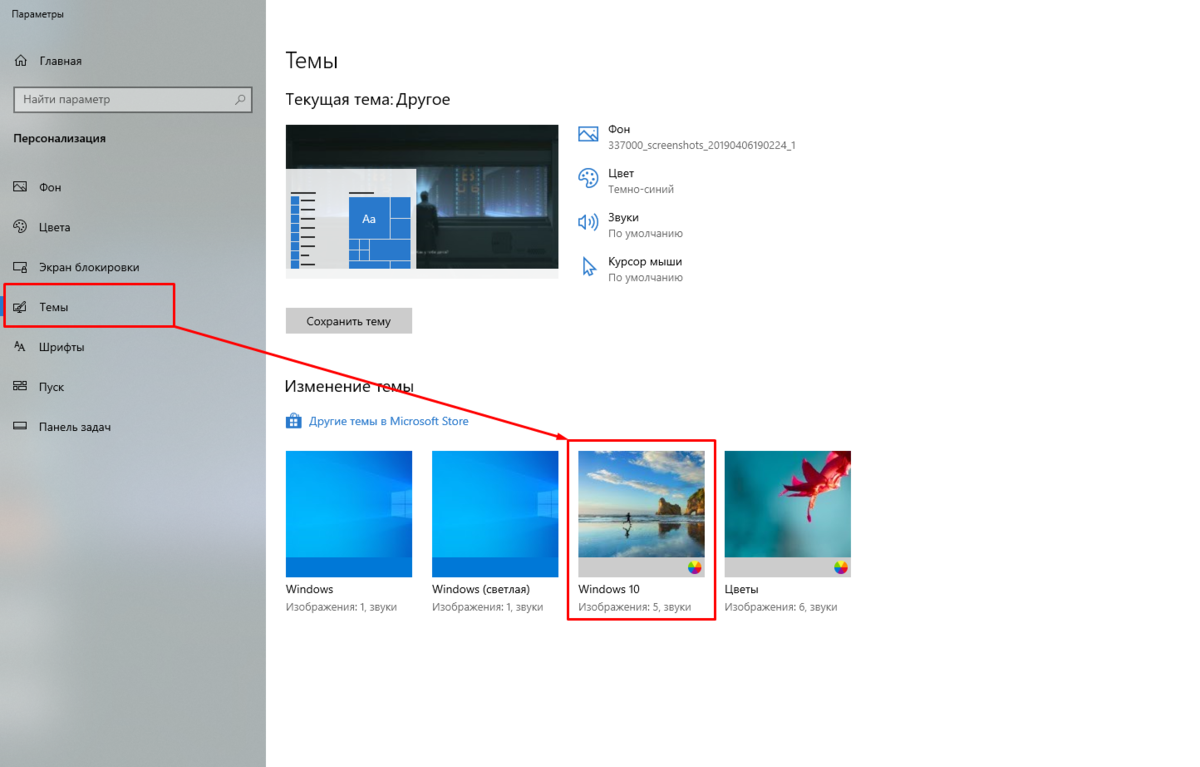Open the Курсор мыши setting
Image resolution: width=1200 pixels, height=767 pixels.
coord(631,269)
